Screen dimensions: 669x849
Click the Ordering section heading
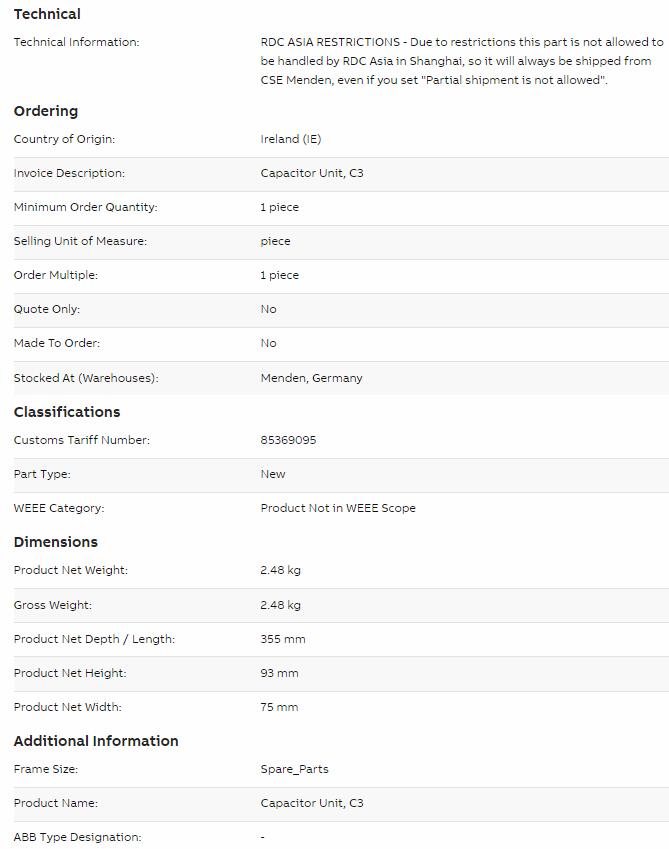click(46, 111)
